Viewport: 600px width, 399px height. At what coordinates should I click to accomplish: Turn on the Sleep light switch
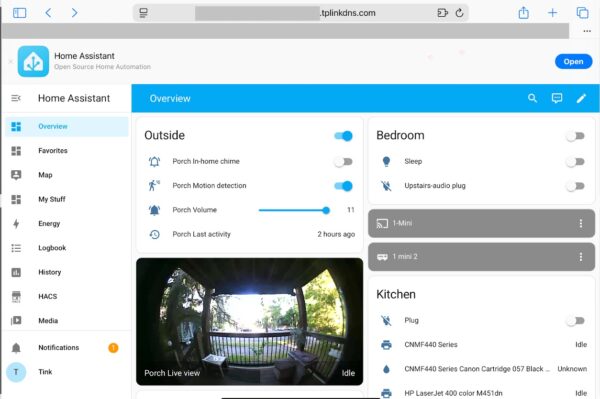click(x=576, y=161)
